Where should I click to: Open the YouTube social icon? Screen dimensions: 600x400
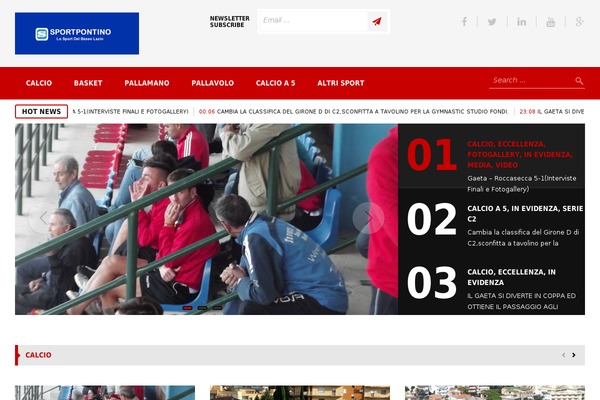pyautogui.click(x=550, y=22)
